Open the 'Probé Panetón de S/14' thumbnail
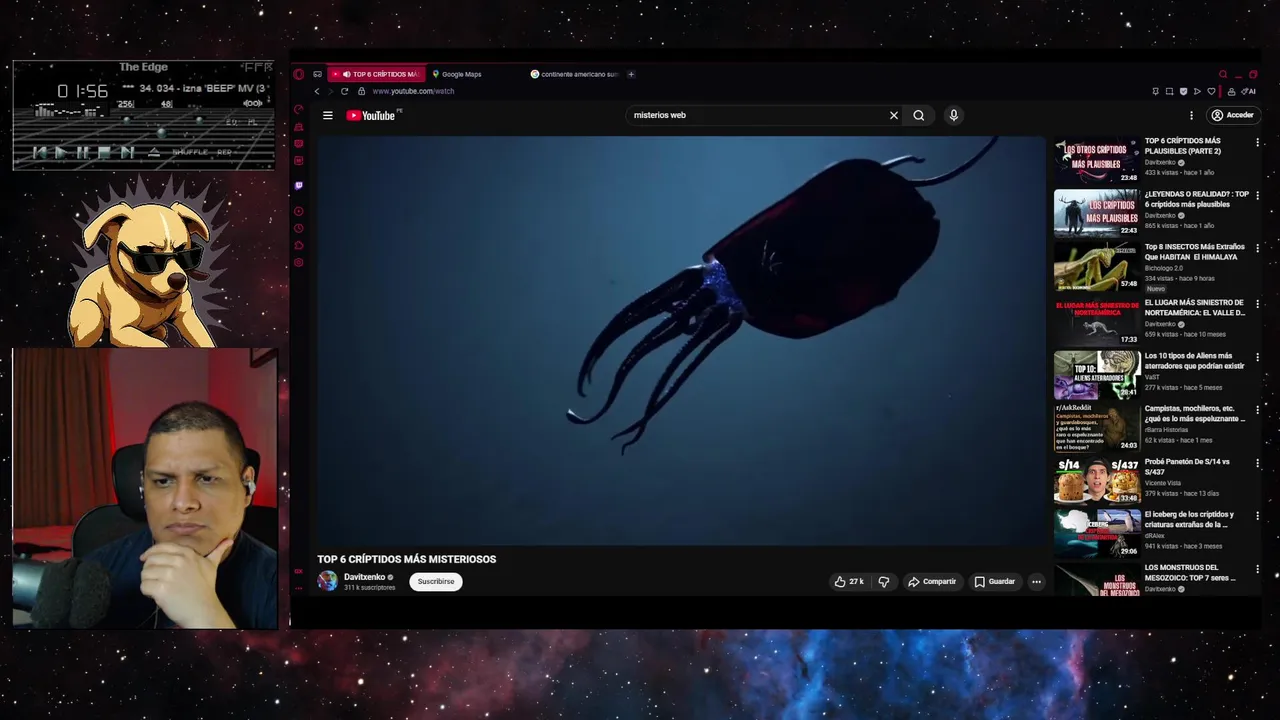 [x=1097, y=480]
